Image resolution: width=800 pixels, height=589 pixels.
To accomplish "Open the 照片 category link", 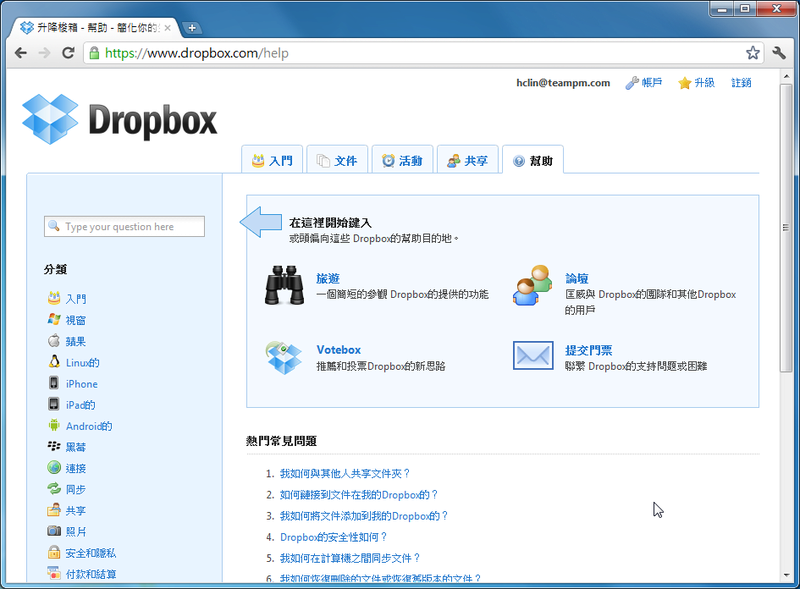I will [x=76, y=532].
